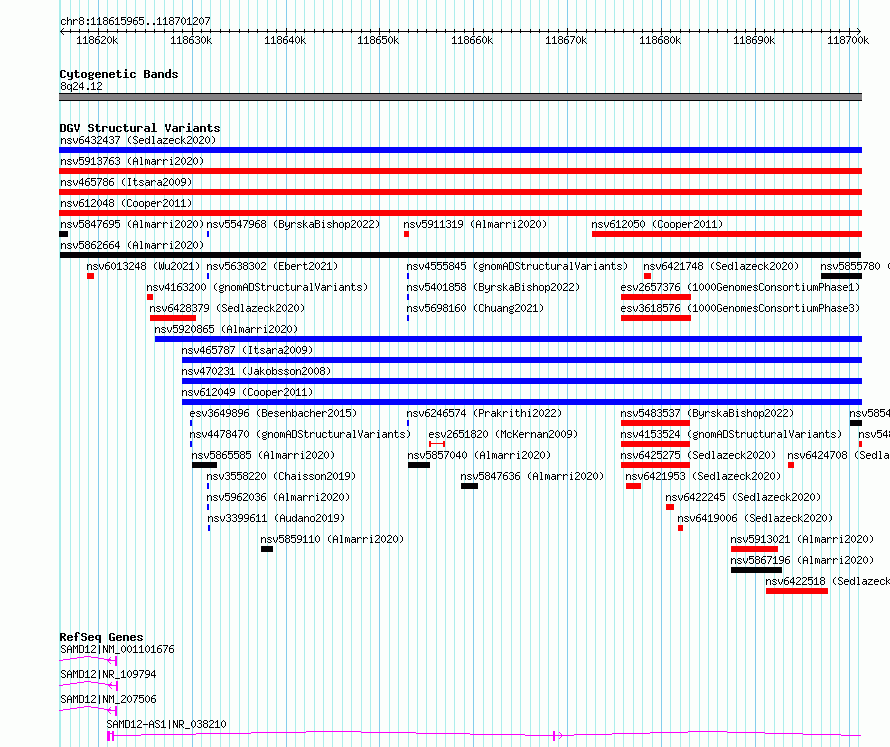
Task: Click the red bar of nsv612050
Action: [727, 234]
